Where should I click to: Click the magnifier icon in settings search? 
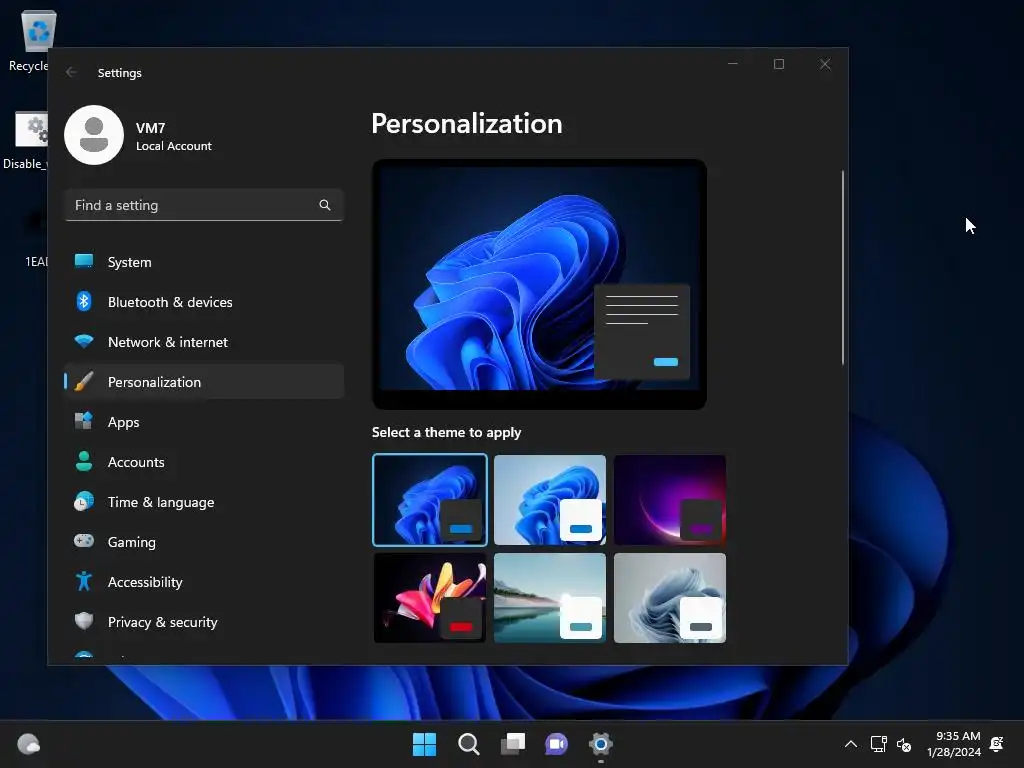[325, 205]
